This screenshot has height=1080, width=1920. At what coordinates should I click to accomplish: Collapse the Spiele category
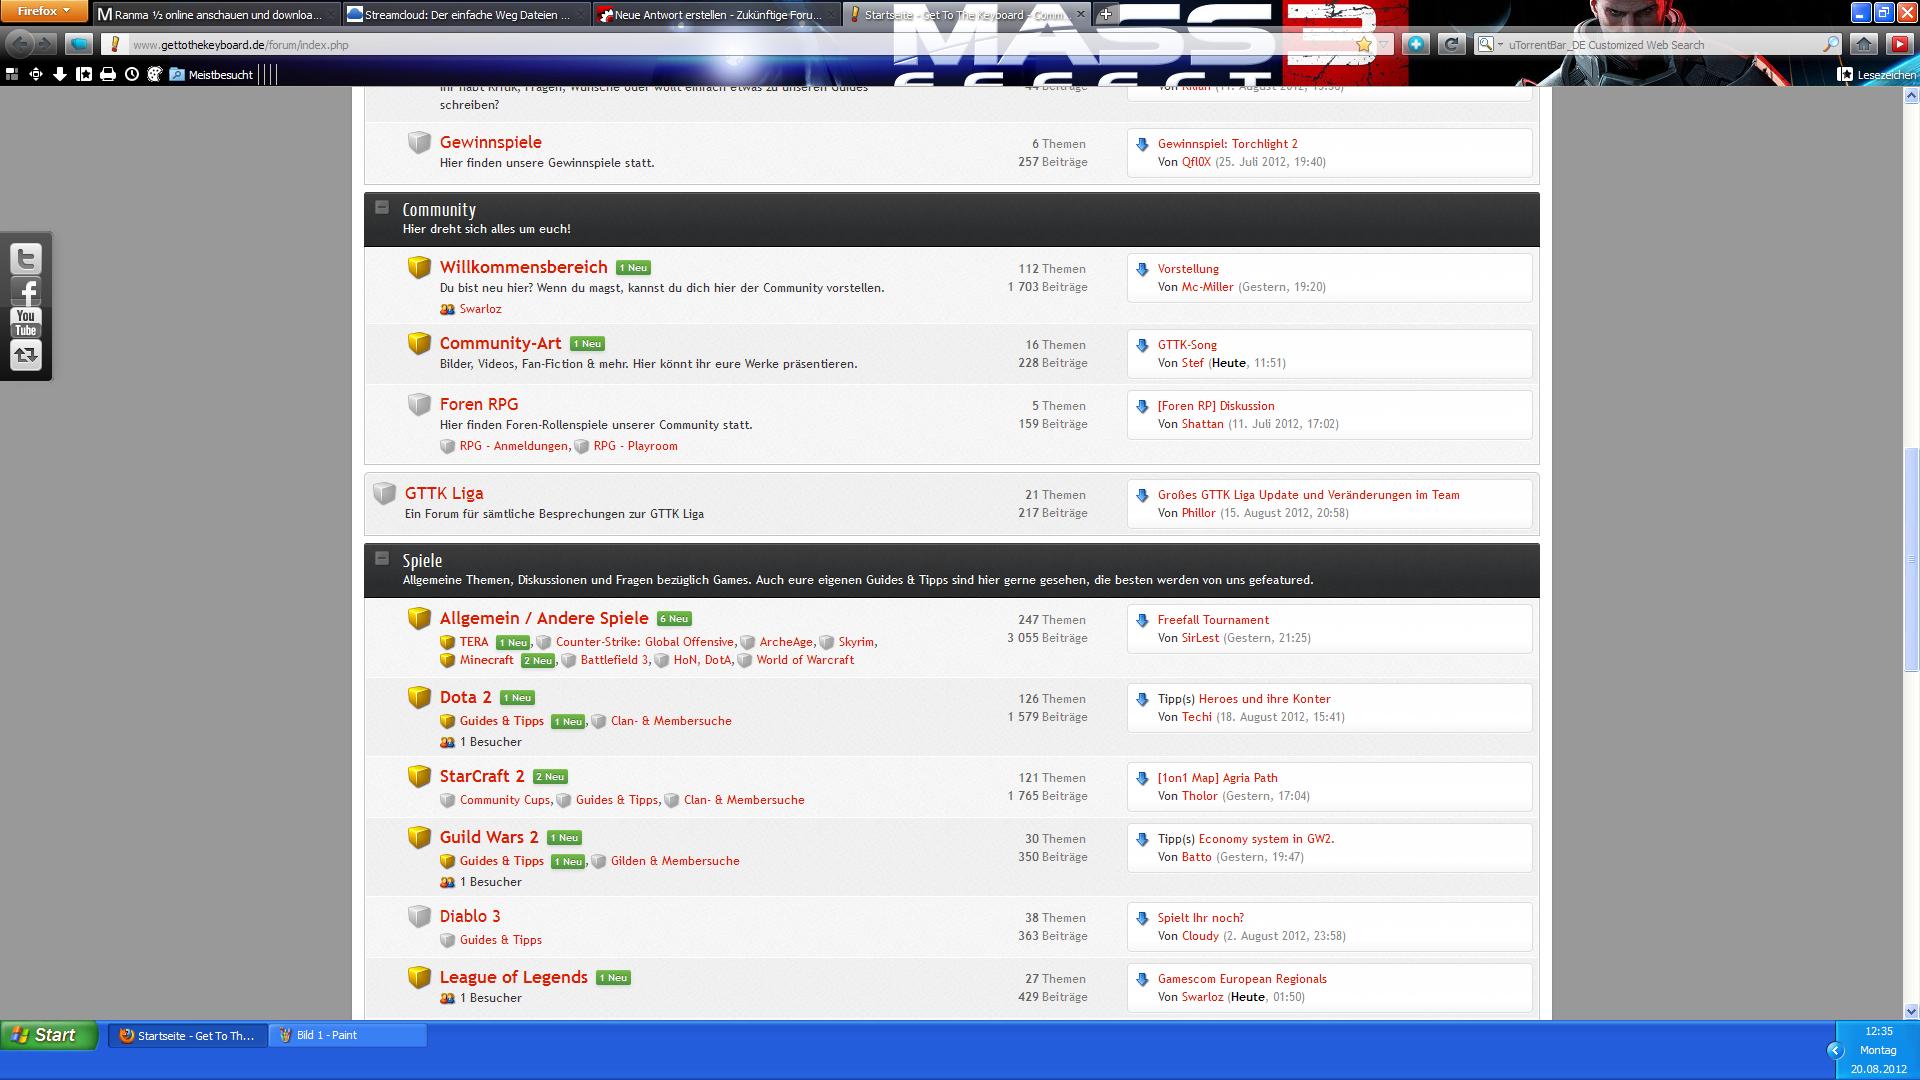381,558
